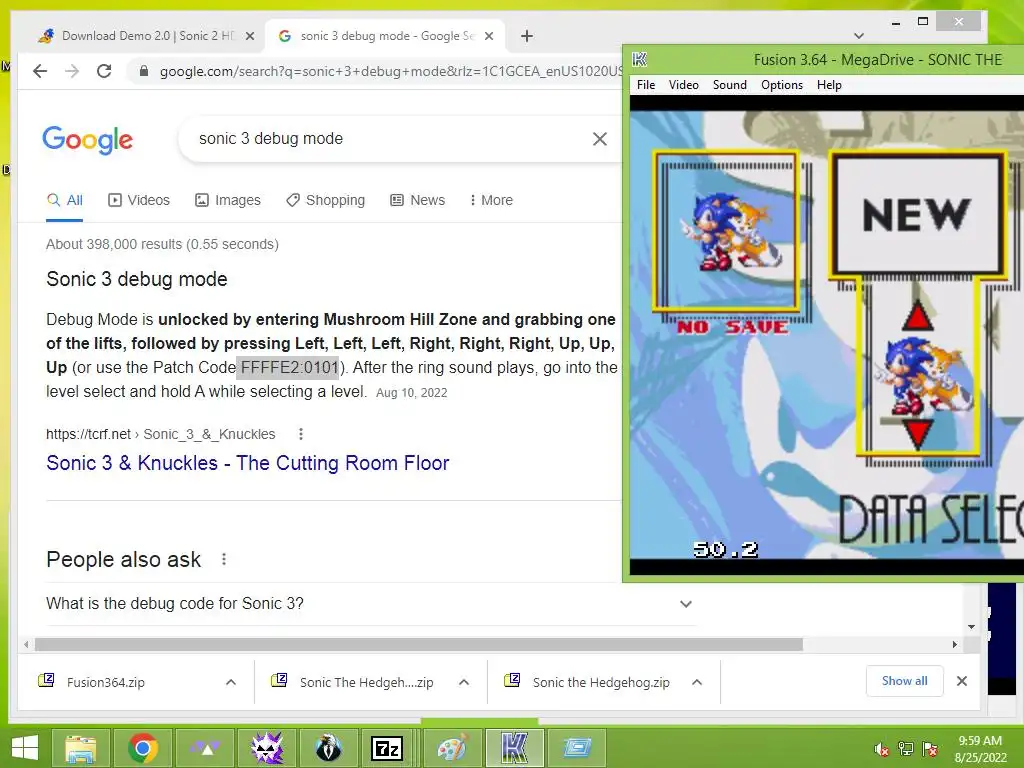This screenshot has height=768, width=1024.
Task: Clear the search box with X
Action: (600, 138)
